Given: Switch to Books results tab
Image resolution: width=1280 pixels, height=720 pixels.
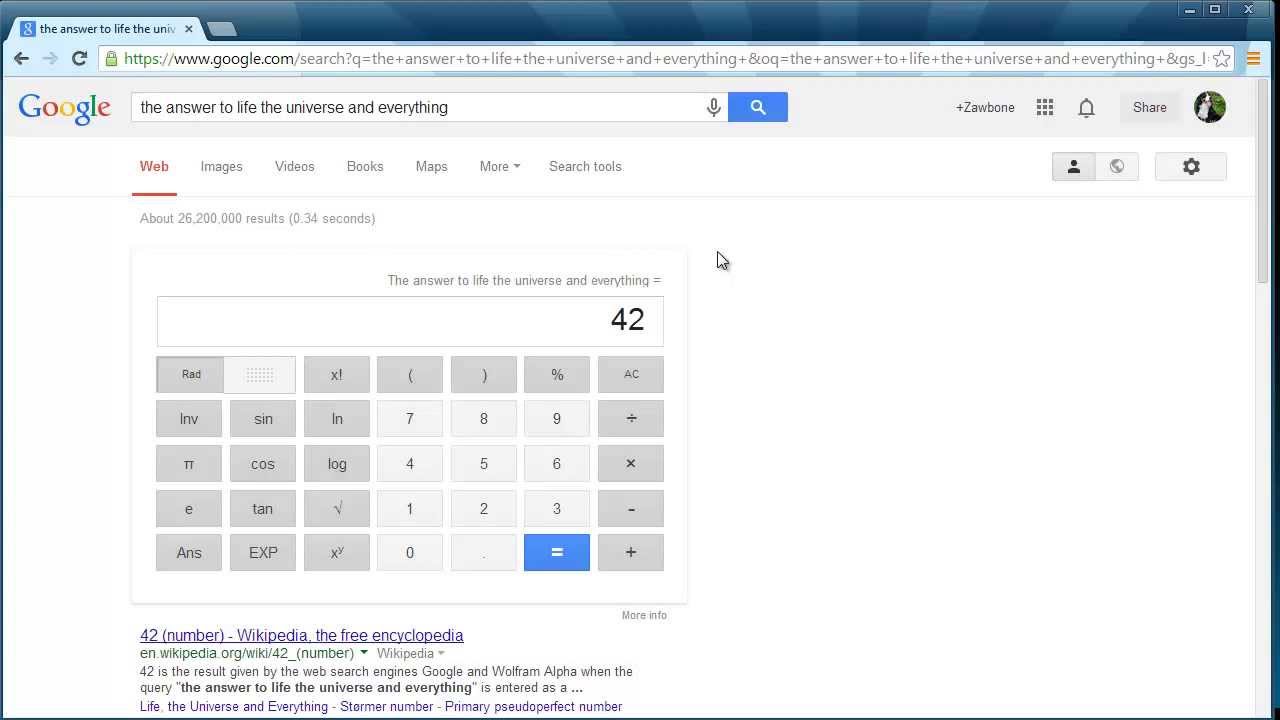Looking at the screenshot, I should 365,167.
